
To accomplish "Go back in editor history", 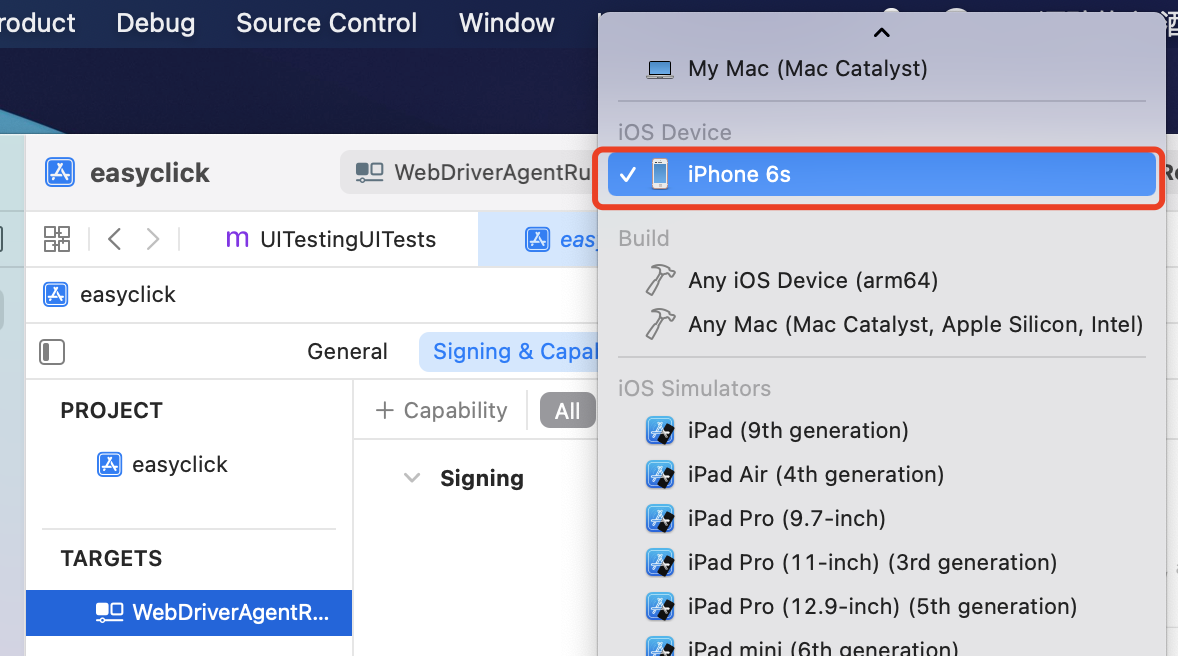I will click(x=114, y=239).
